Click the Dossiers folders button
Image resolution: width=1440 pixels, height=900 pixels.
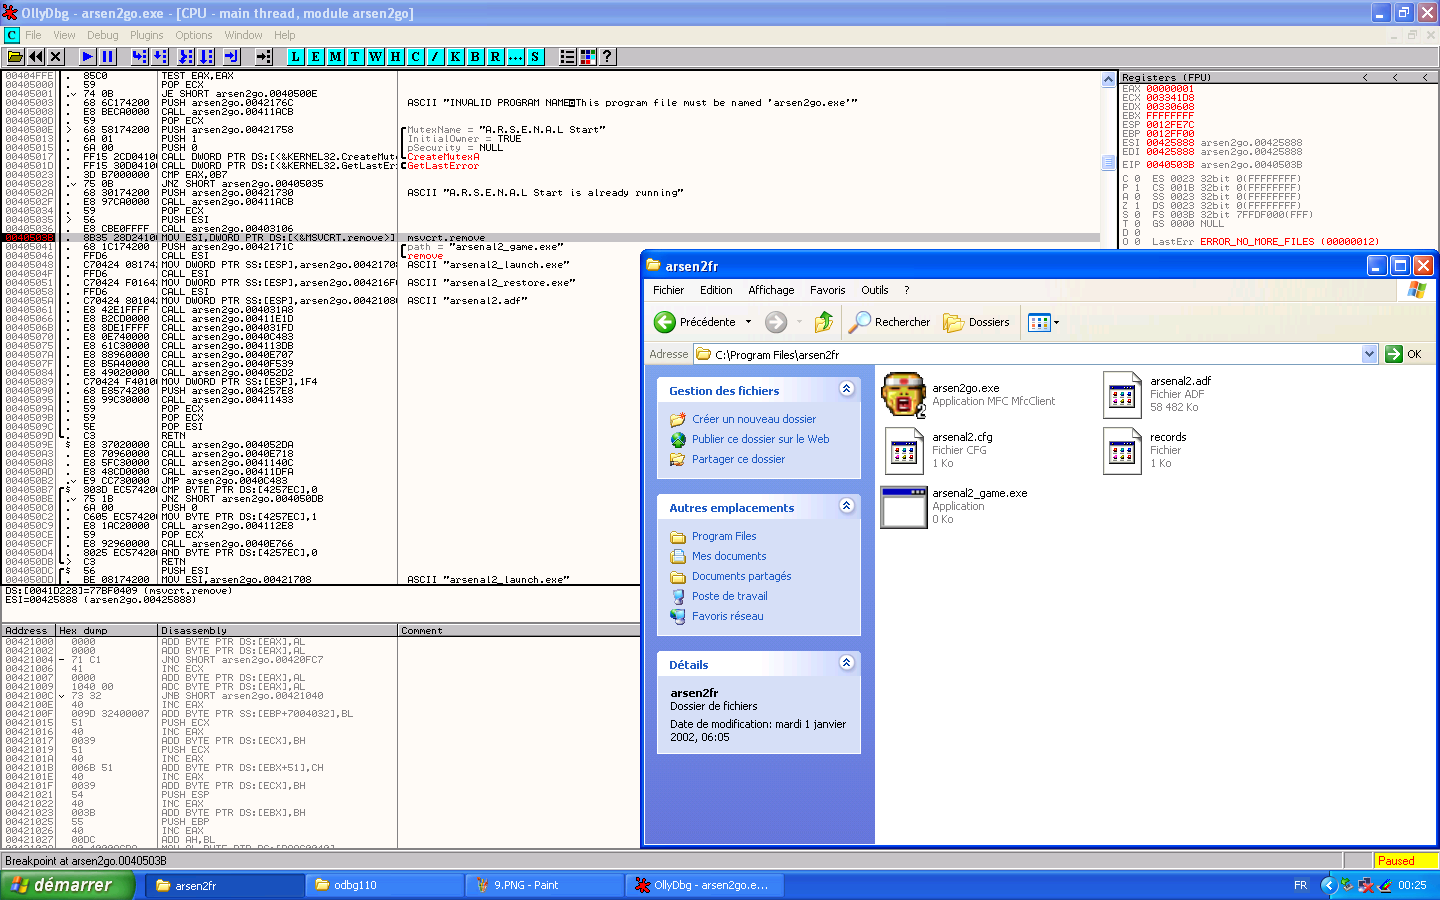pyautogui.click(x=977, y=322)
